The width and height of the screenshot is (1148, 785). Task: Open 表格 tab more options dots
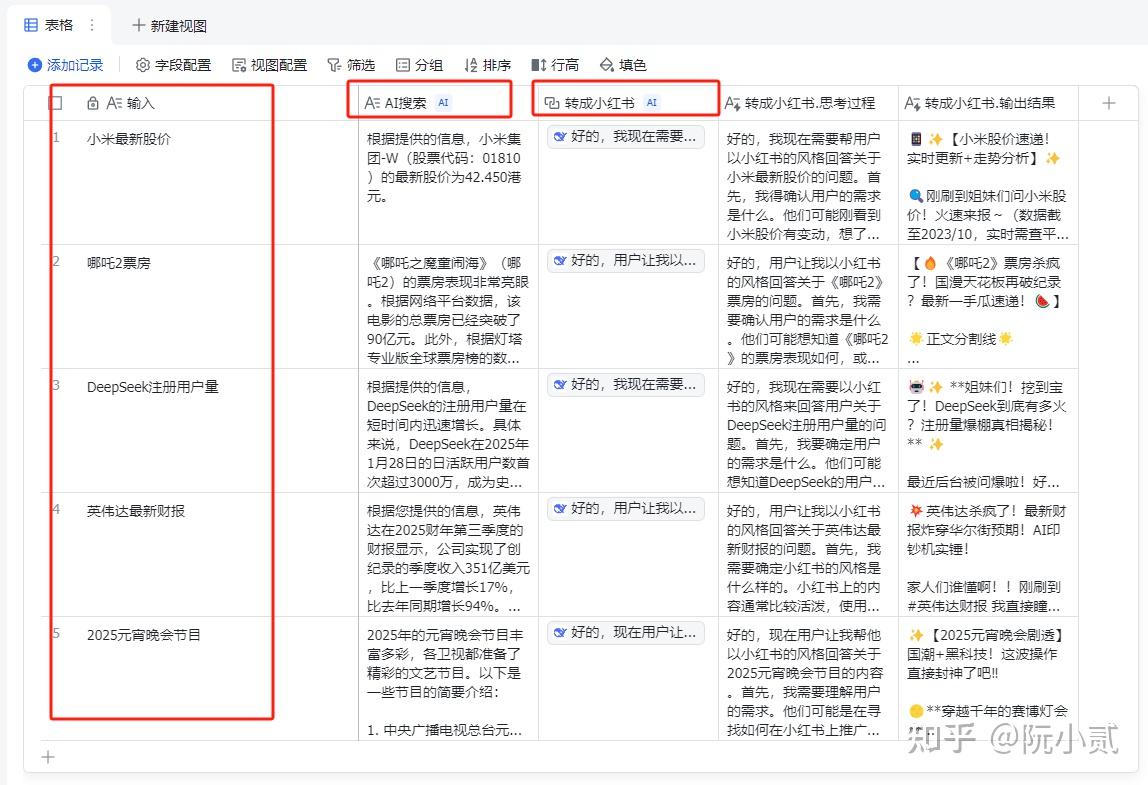click(92, 25)
